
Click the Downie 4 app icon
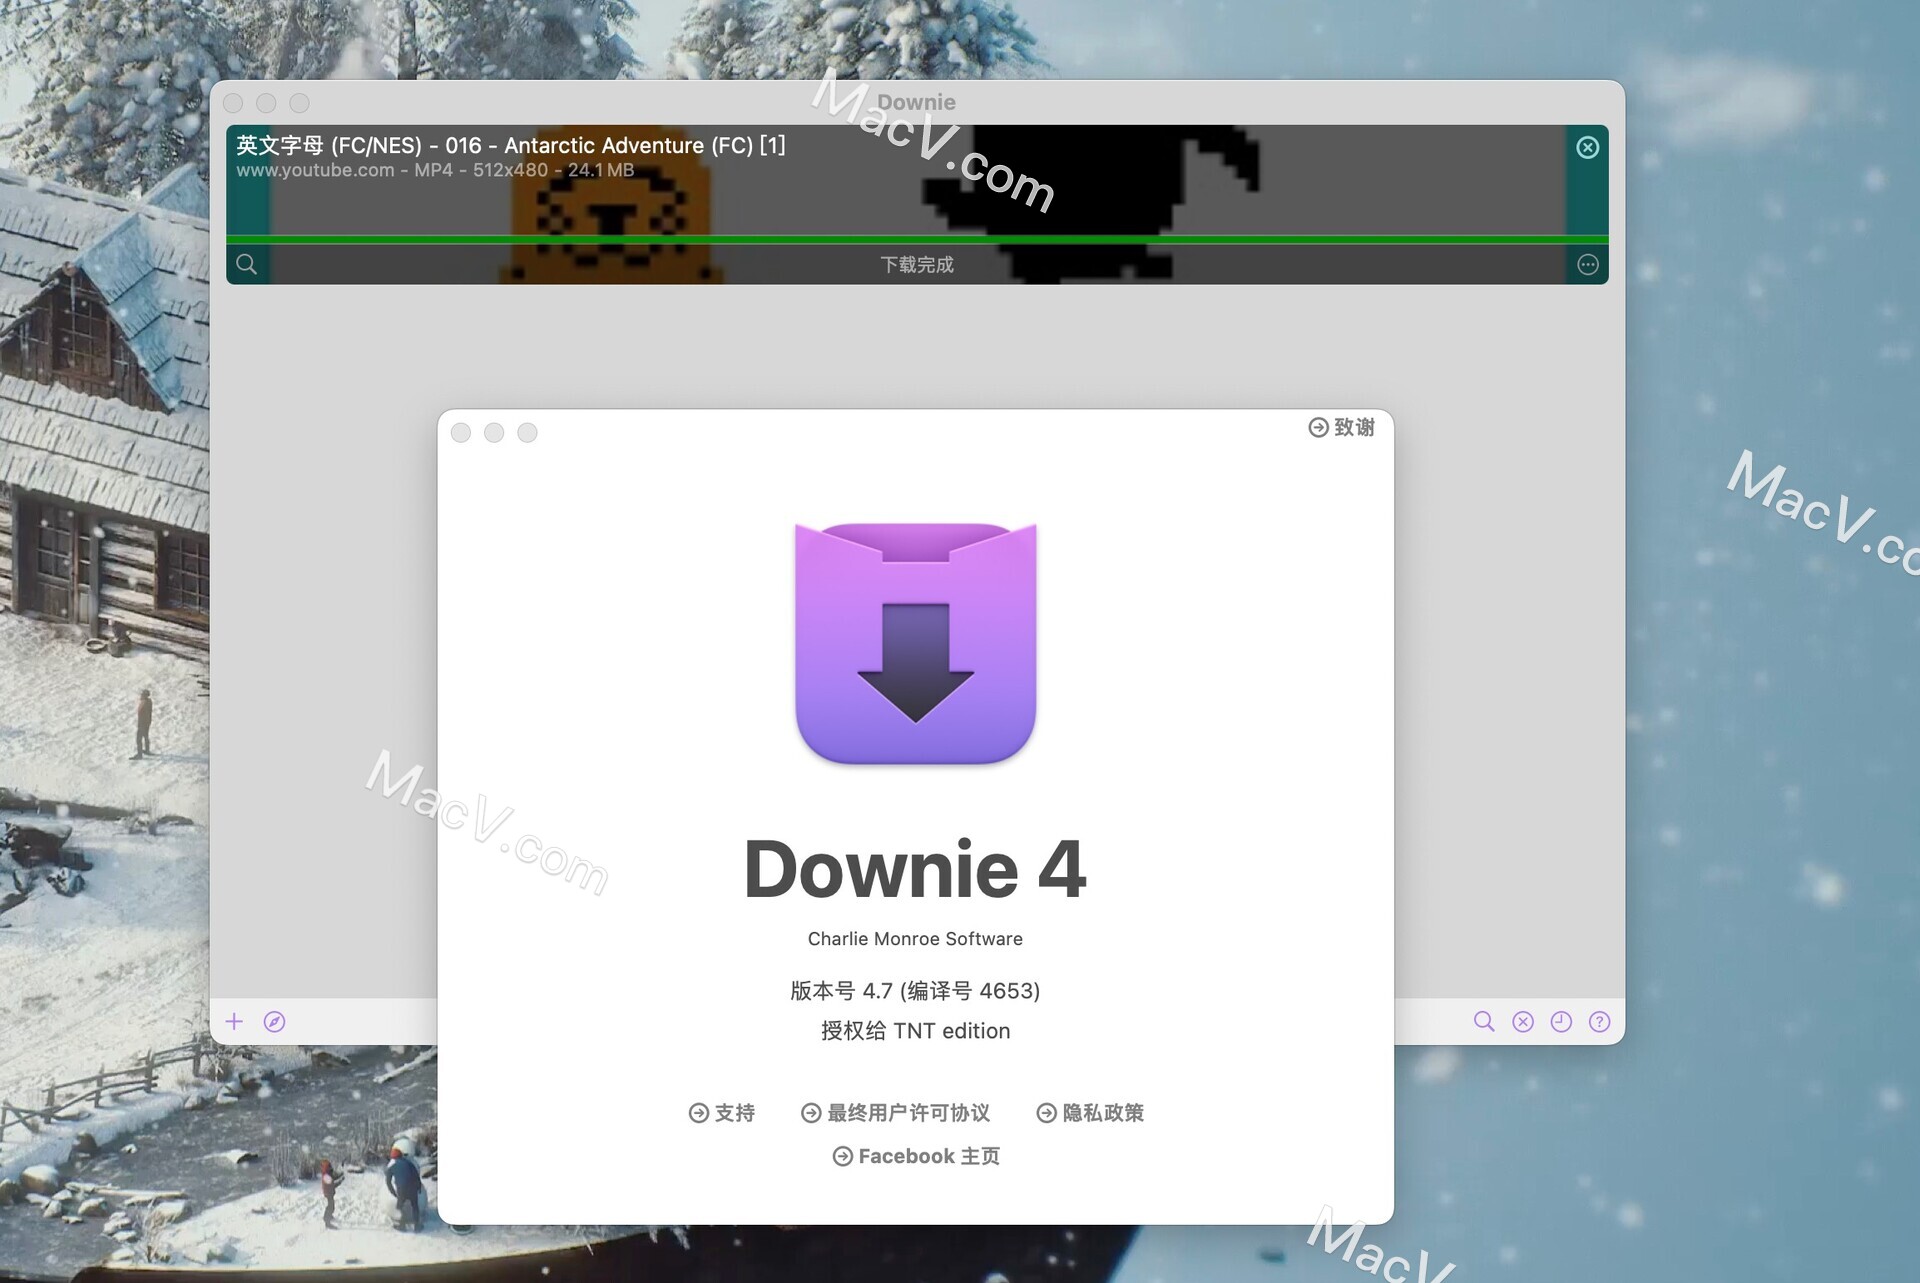point(916,643)
